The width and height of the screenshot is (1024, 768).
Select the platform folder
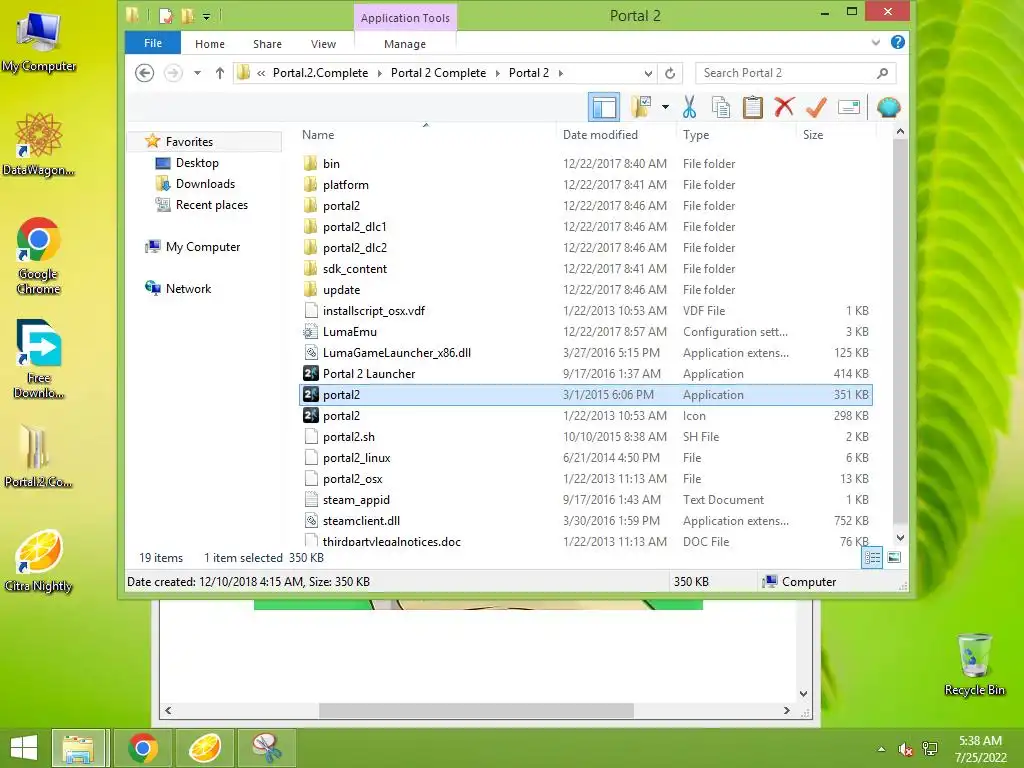point(345,185)
